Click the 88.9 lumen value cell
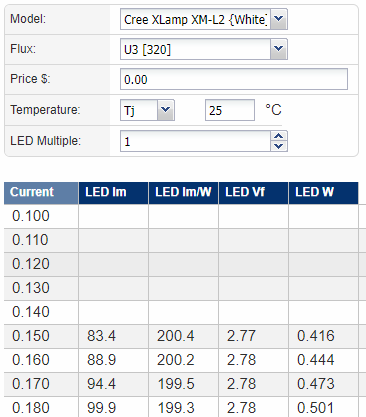The height and width of the screenshot is (417, 366). click(113, 360)
